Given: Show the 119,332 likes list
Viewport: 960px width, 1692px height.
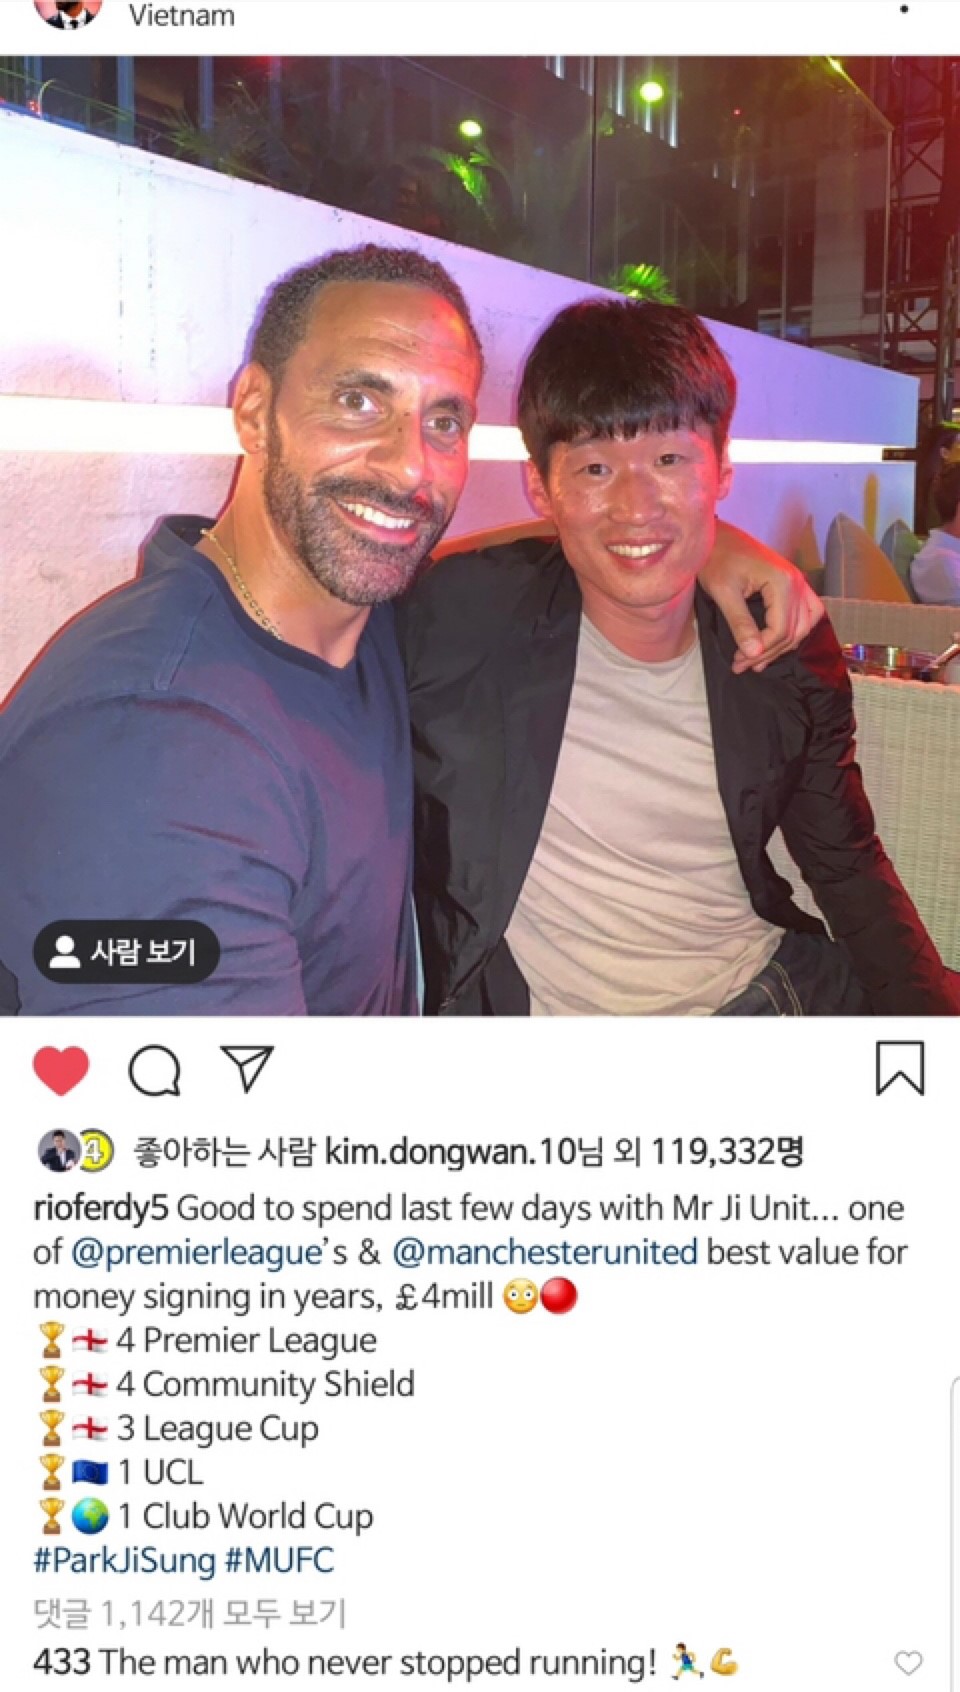Looking at the screenshot, I should pos(726,1152).
